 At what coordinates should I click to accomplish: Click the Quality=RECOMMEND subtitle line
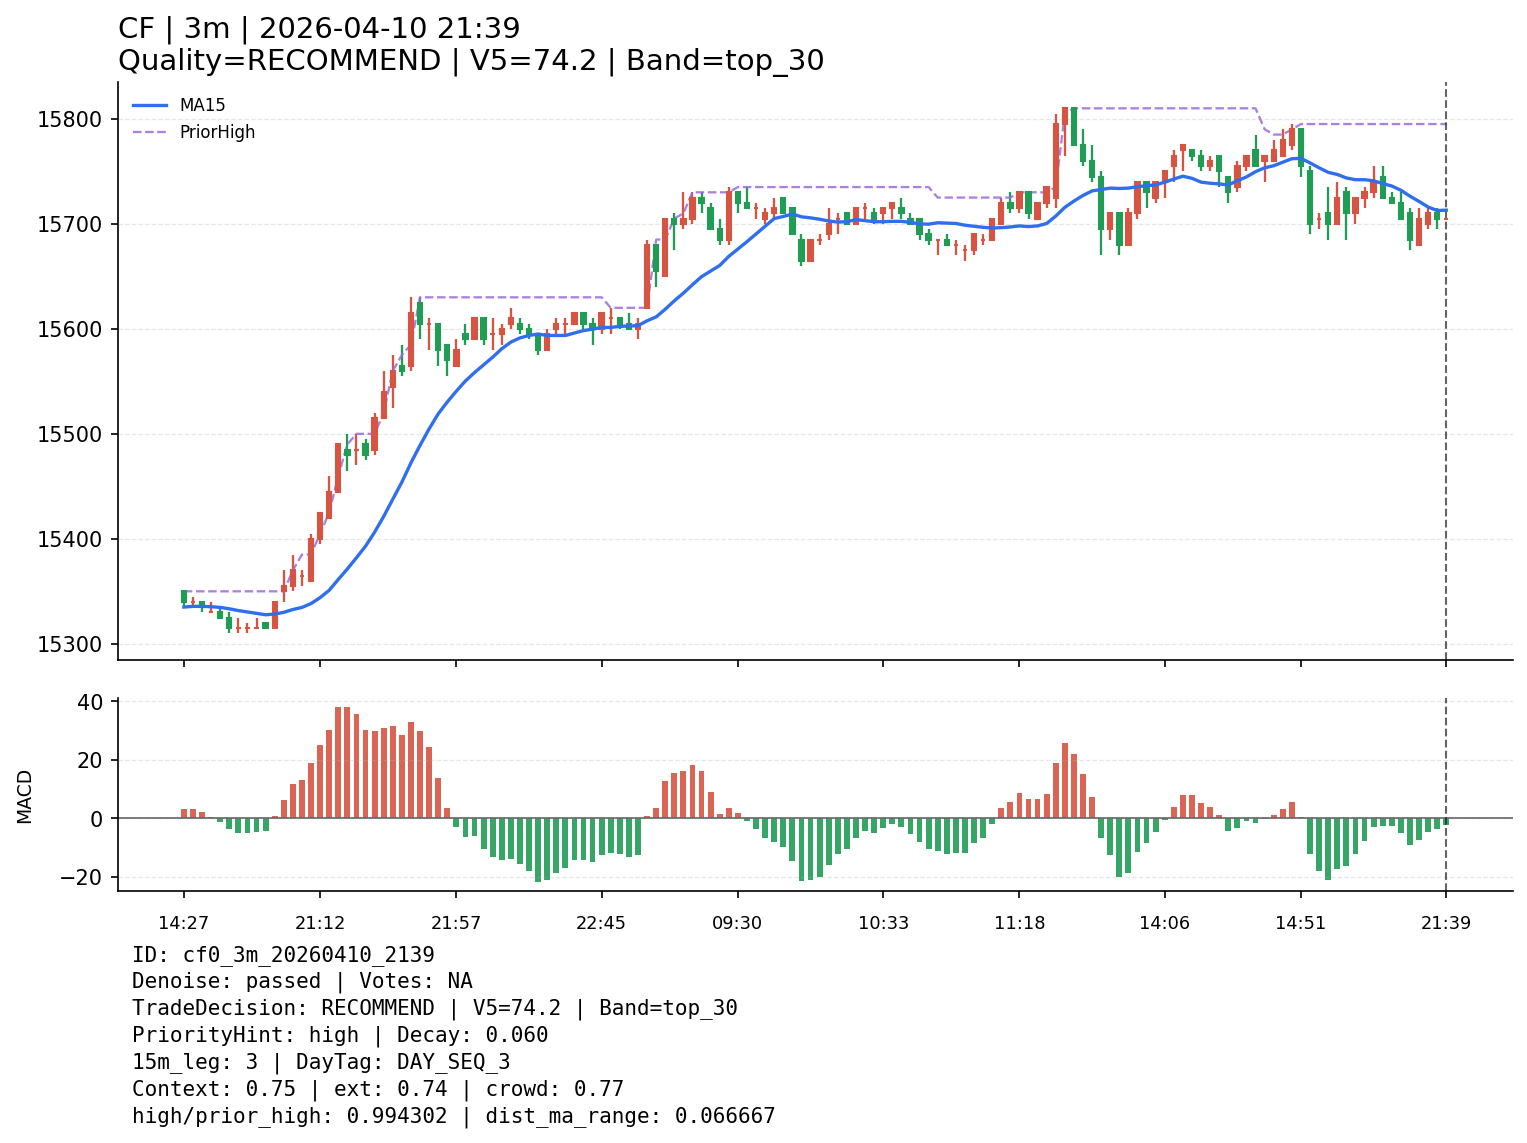(x=470, y=61)
